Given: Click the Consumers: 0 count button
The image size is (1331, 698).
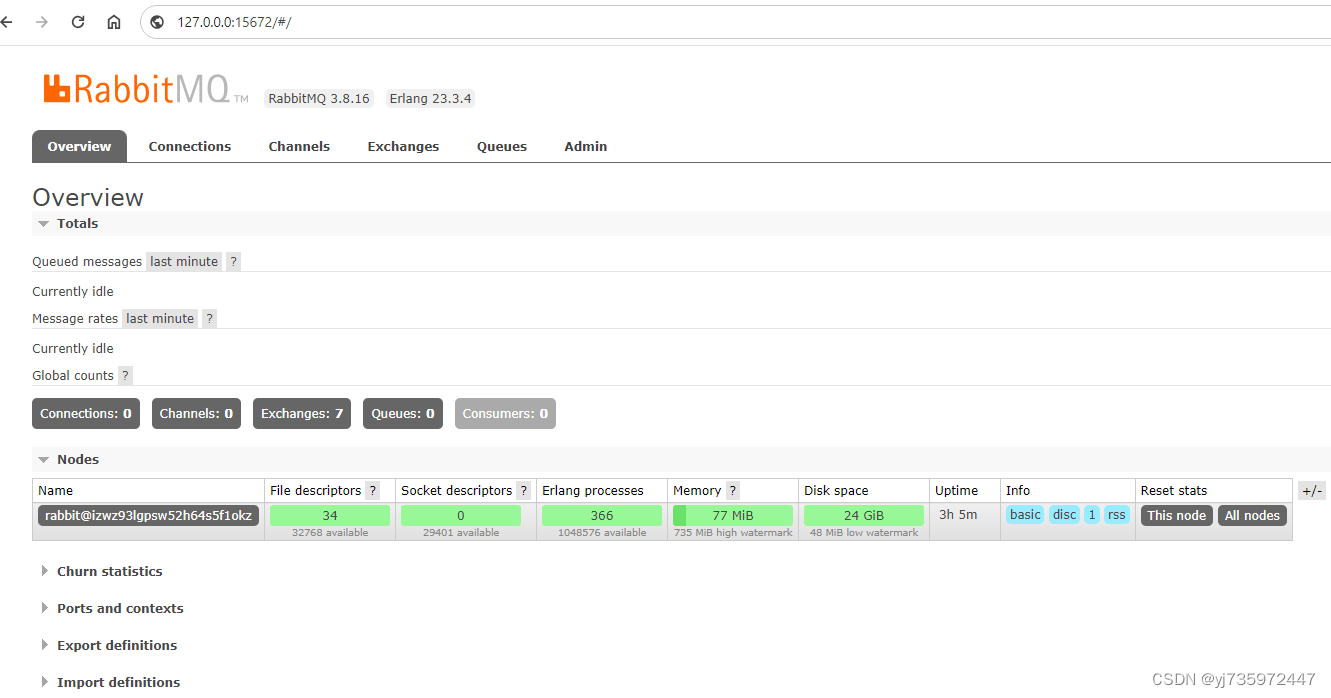Looking at the screenshot, I should 505,414.
